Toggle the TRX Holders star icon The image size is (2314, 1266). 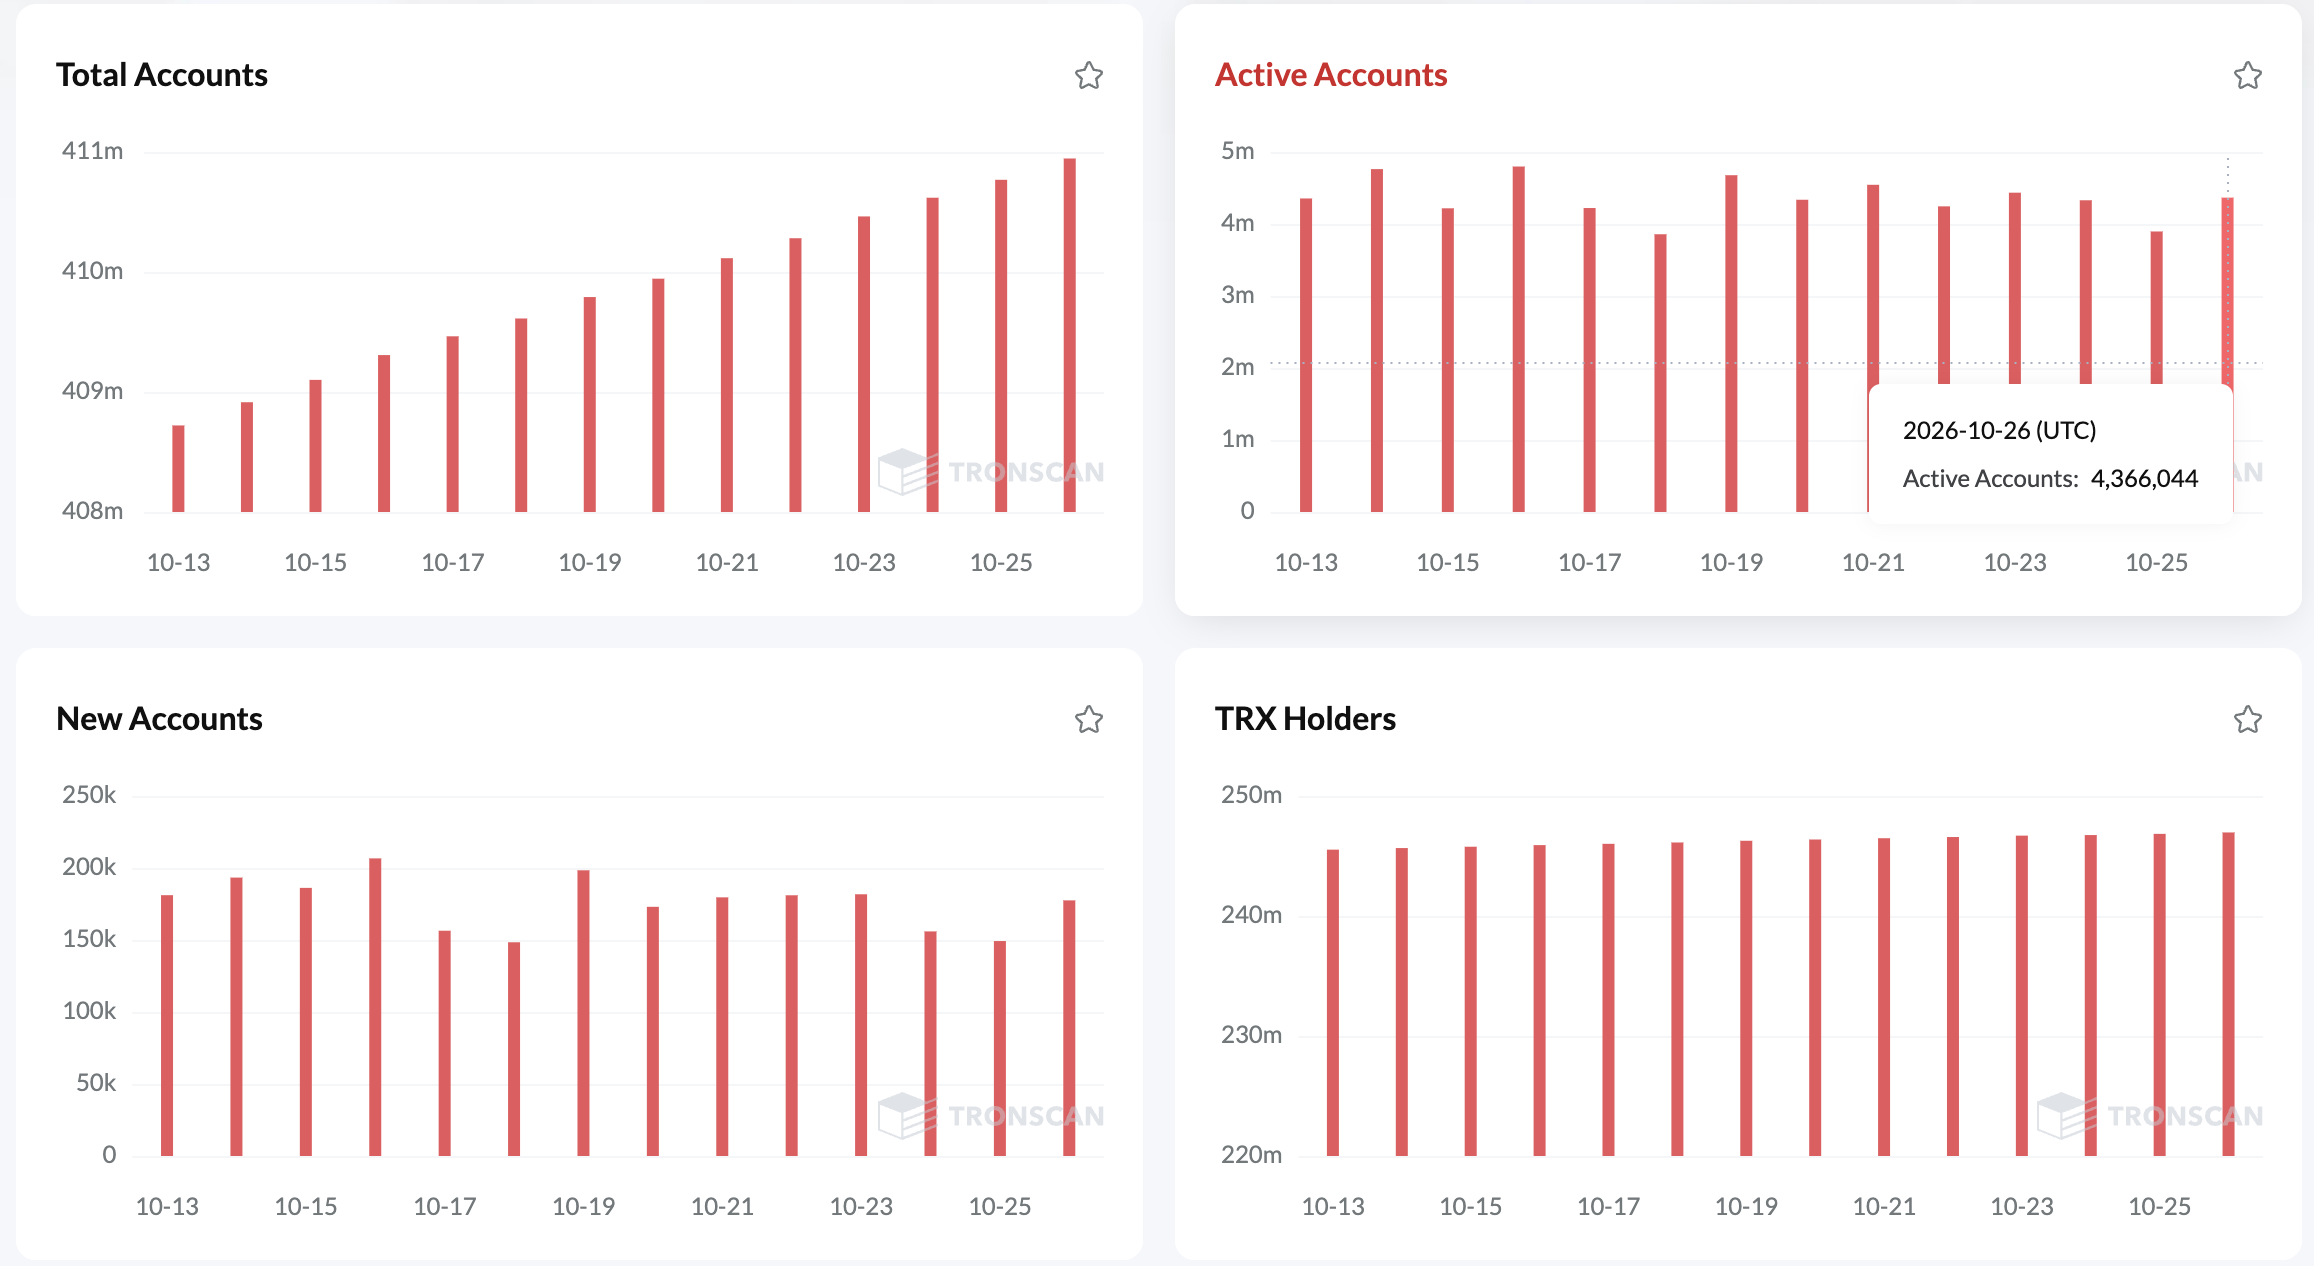pyautogui.click(x=2248, y=720)
